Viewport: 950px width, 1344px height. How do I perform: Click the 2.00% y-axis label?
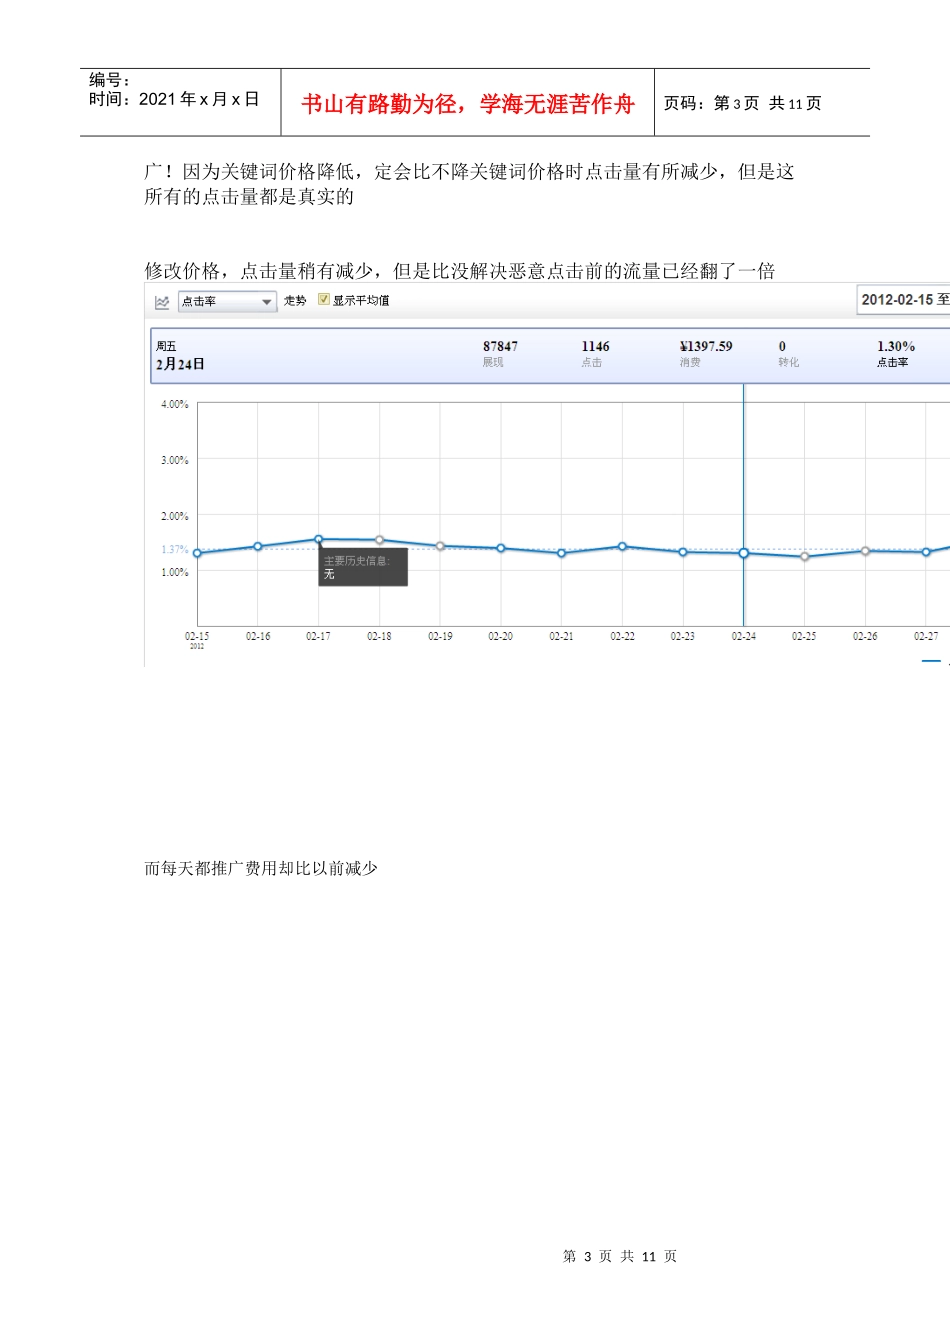coord(175,516)
